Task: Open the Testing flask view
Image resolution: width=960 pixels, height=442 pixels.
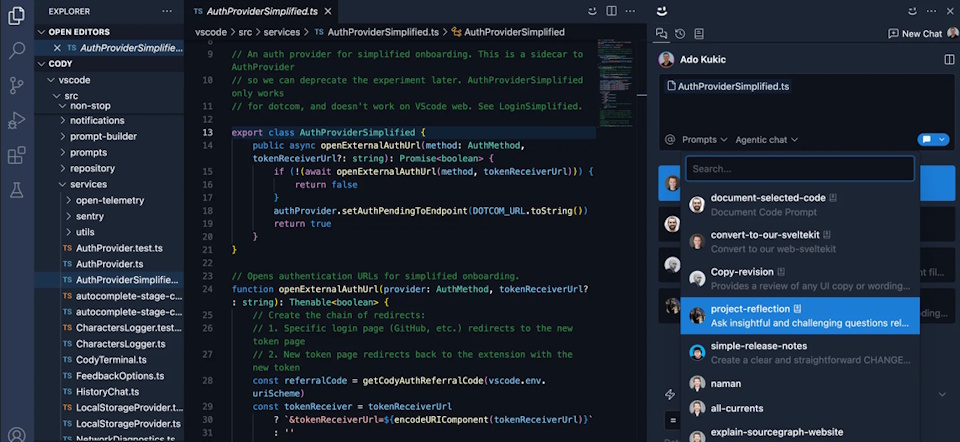Action: pos(17,190)
